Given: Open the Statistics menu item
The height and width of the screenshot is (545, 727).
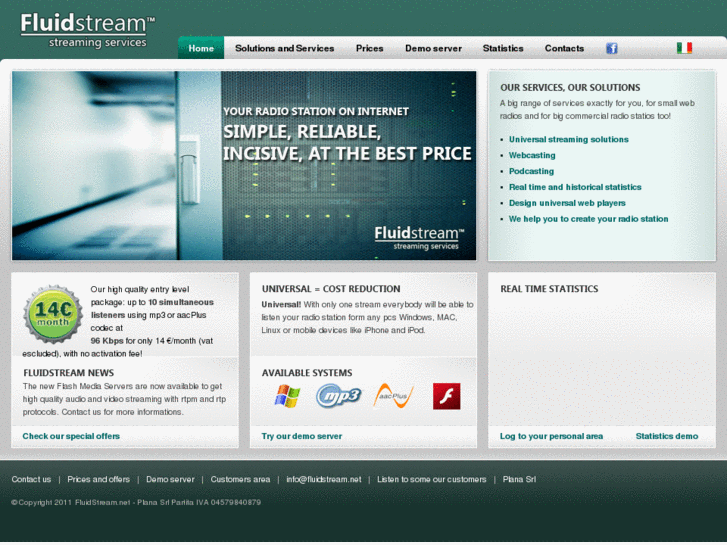Looking at the screenshot, I should pos(503,48).
